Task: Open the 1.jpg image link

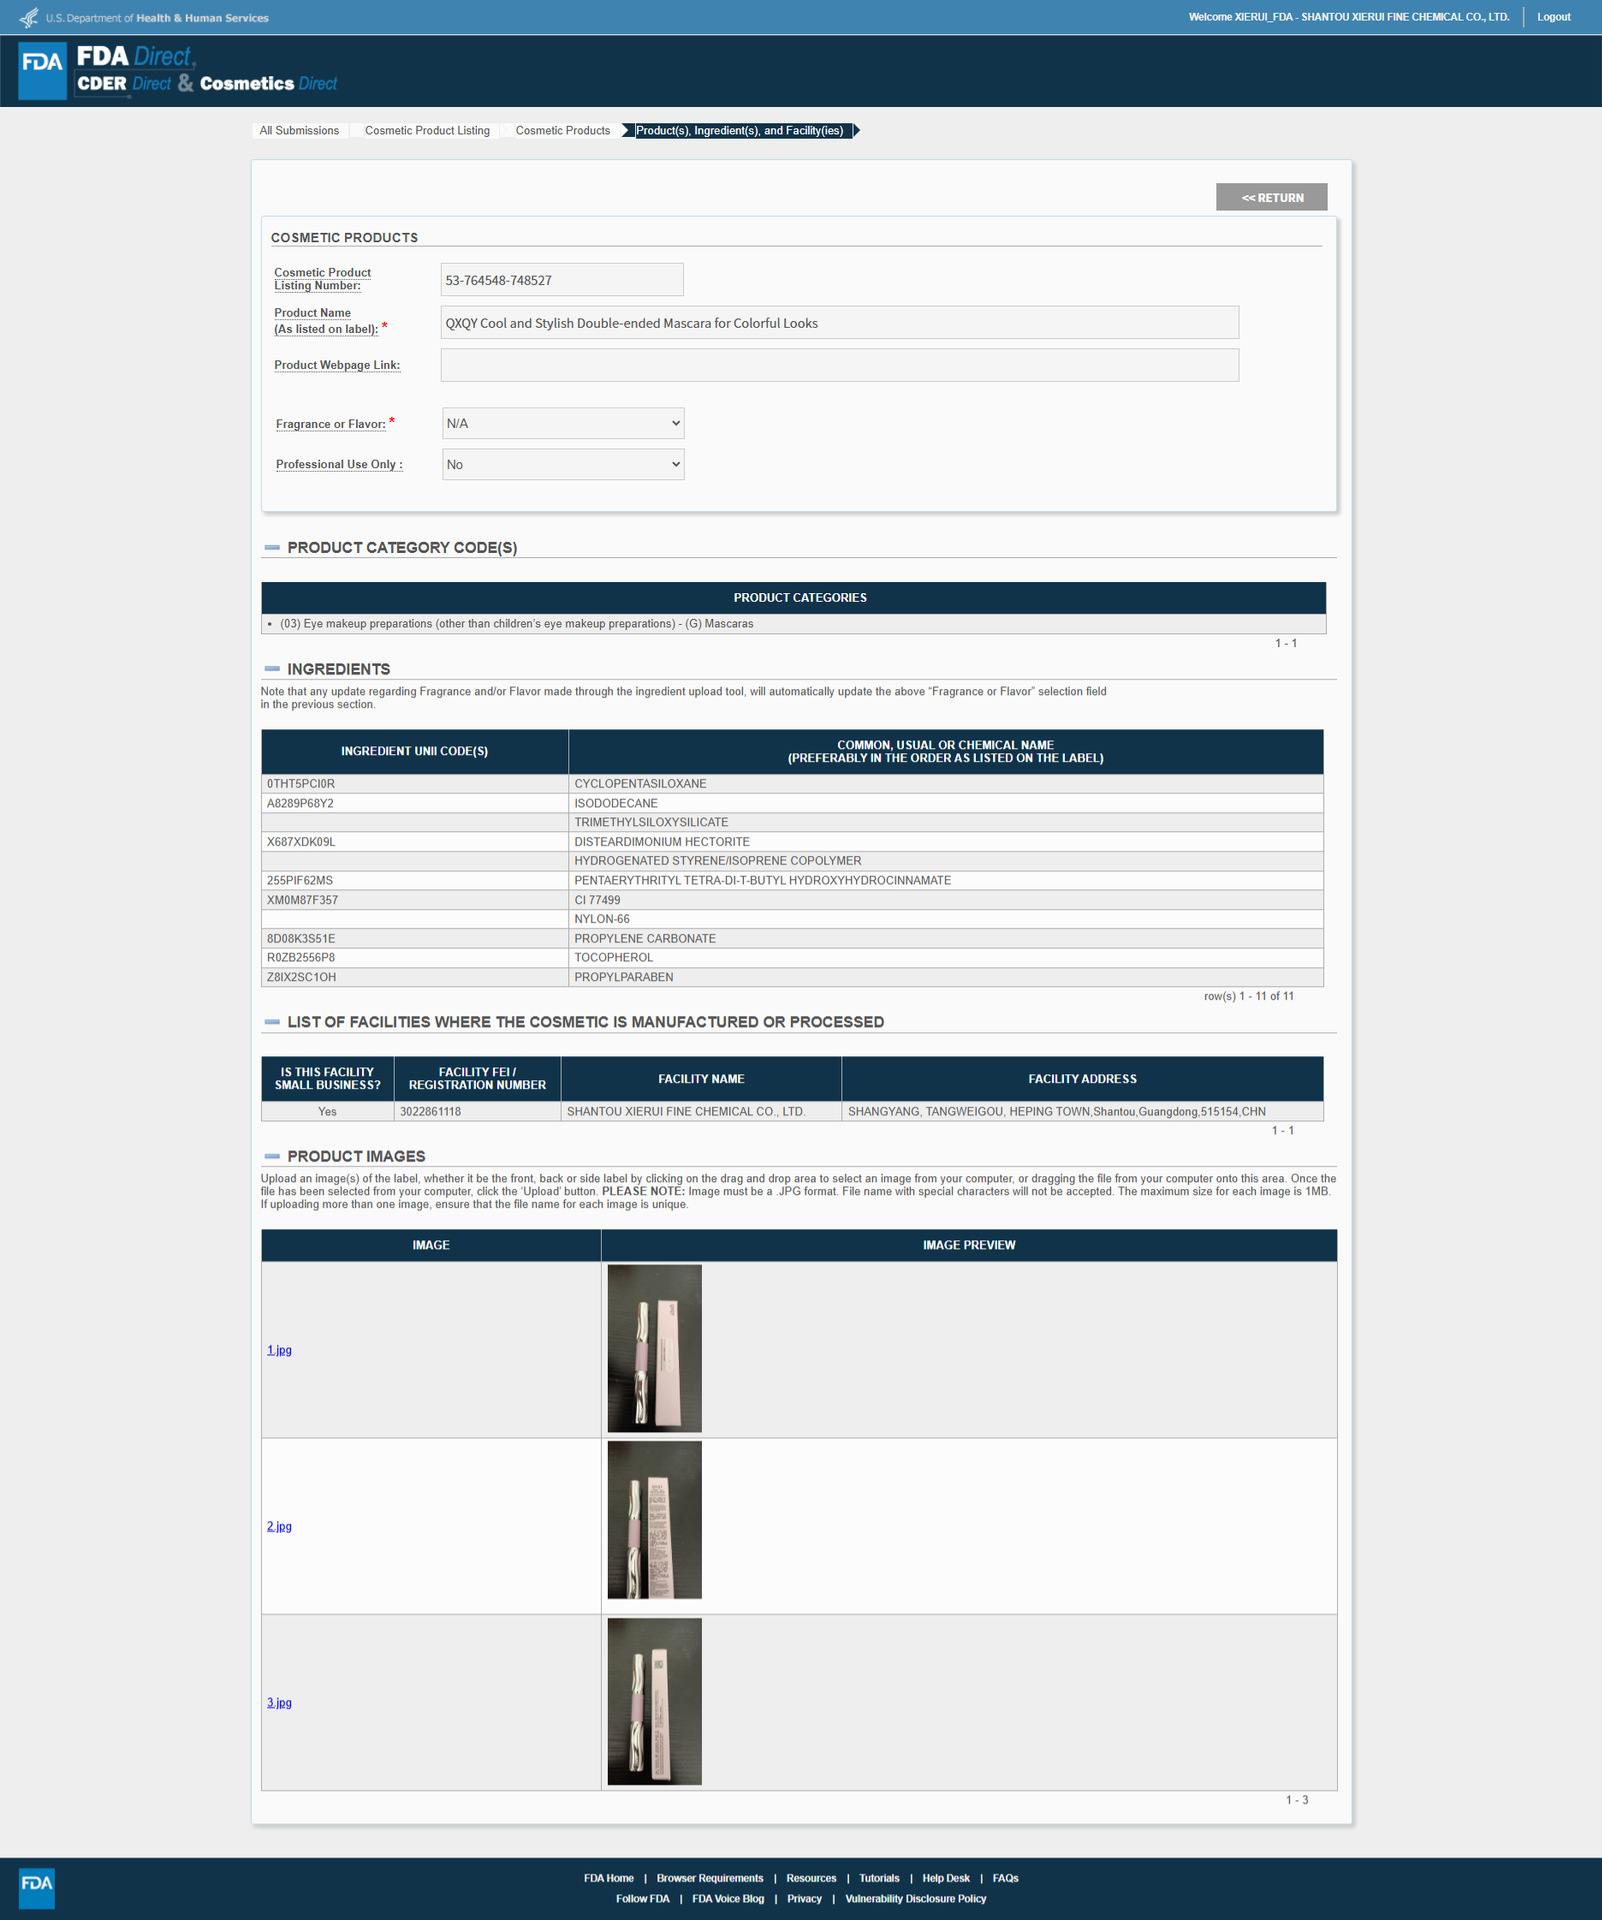Action: pos(279,1350)
